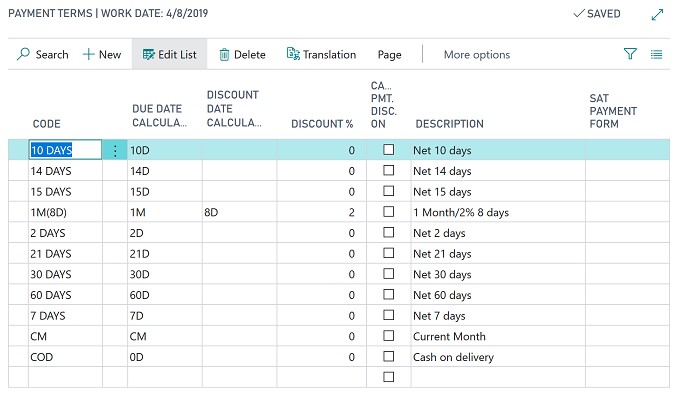Toggle Calc. Pmt. Disc. checkbox for Net 60 days
The height and width of the screenshot is (396, 680).
click(389, 295)
